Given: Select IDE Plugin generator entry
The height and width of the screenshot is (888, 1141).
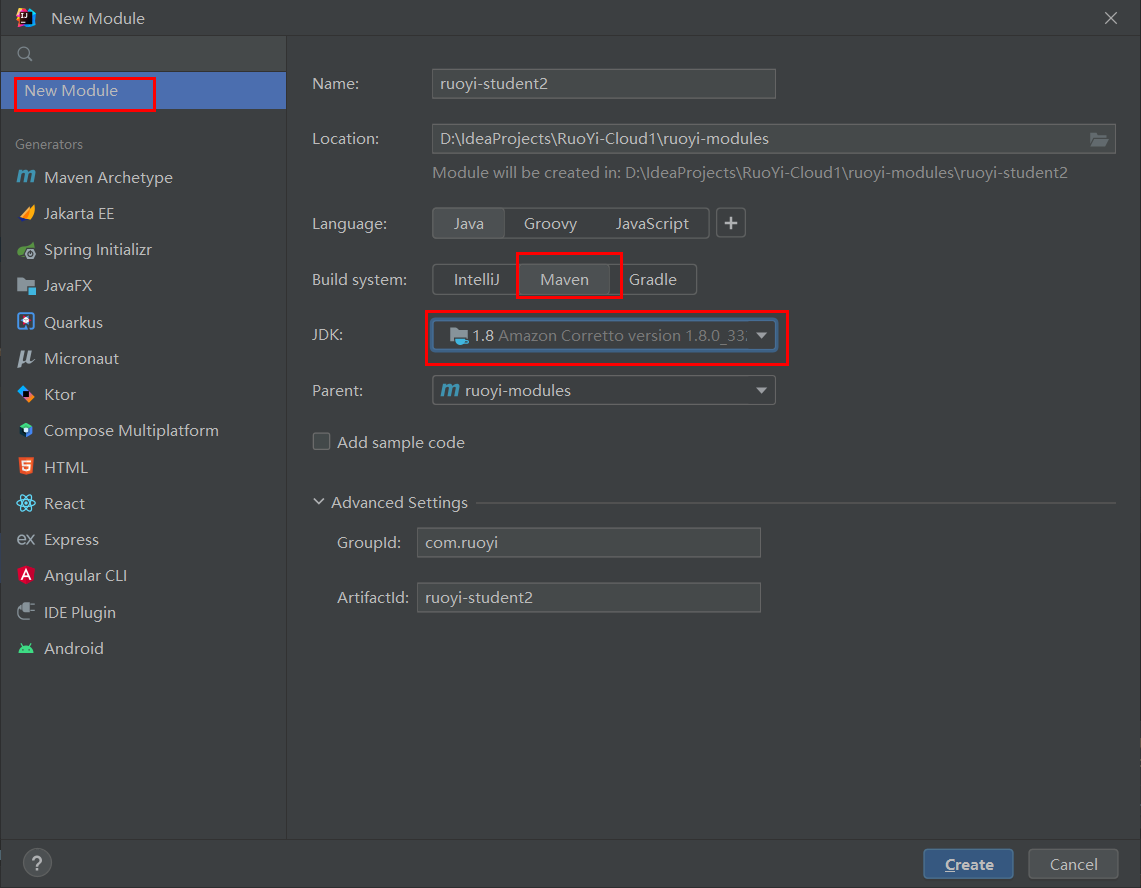Looking at the screenshot, I should [x=143, y=612].
